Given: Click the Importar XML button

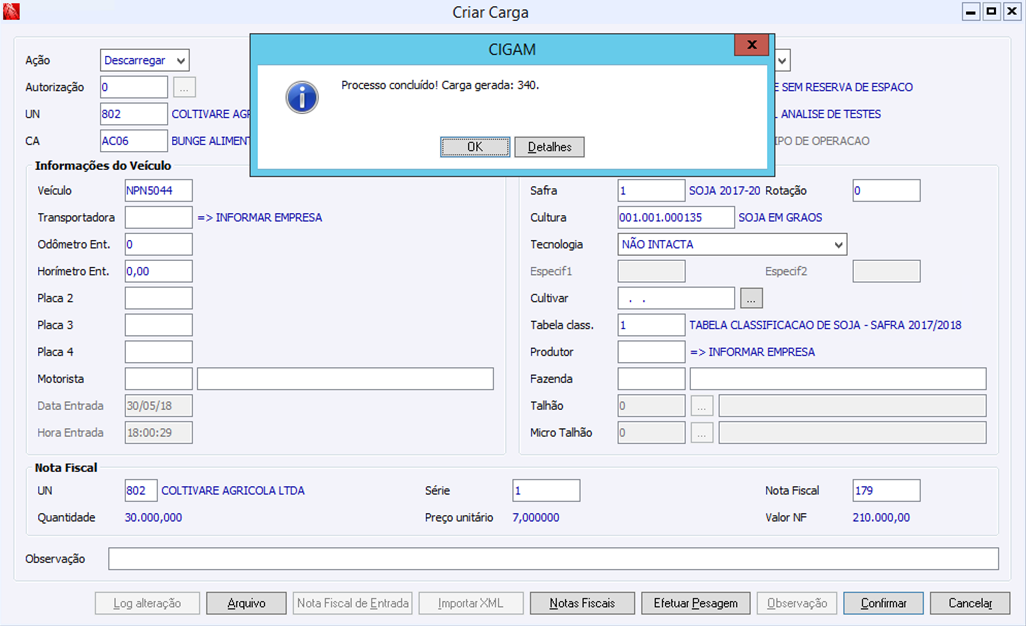Looking at the screenshot, I should coord(471,603).
